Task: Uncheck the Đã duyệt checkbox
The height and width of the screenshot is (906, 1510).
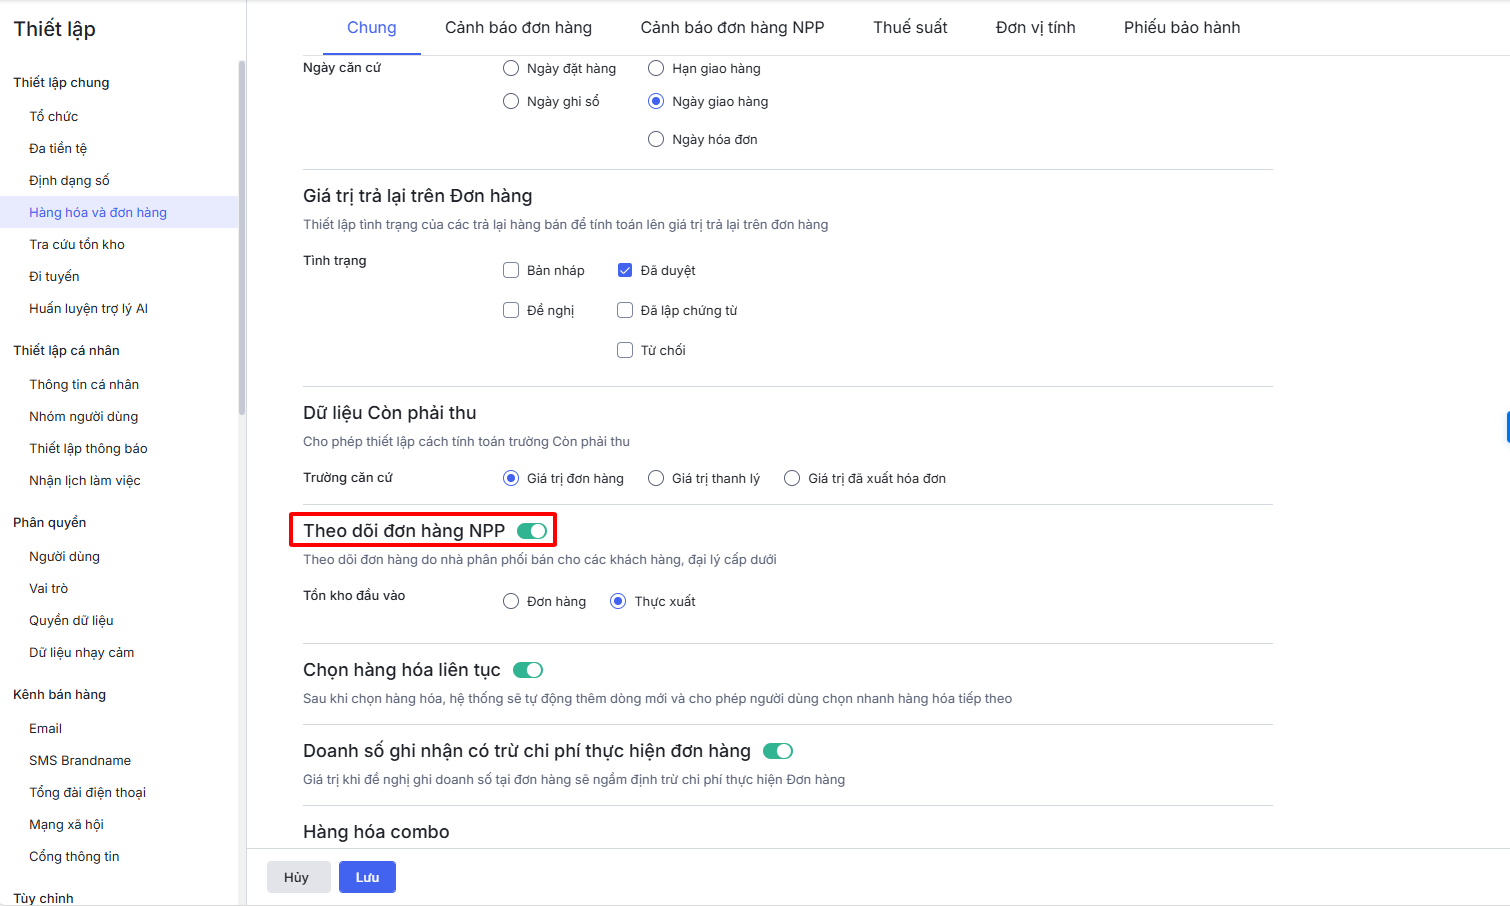Action: [x=625, y=270]
